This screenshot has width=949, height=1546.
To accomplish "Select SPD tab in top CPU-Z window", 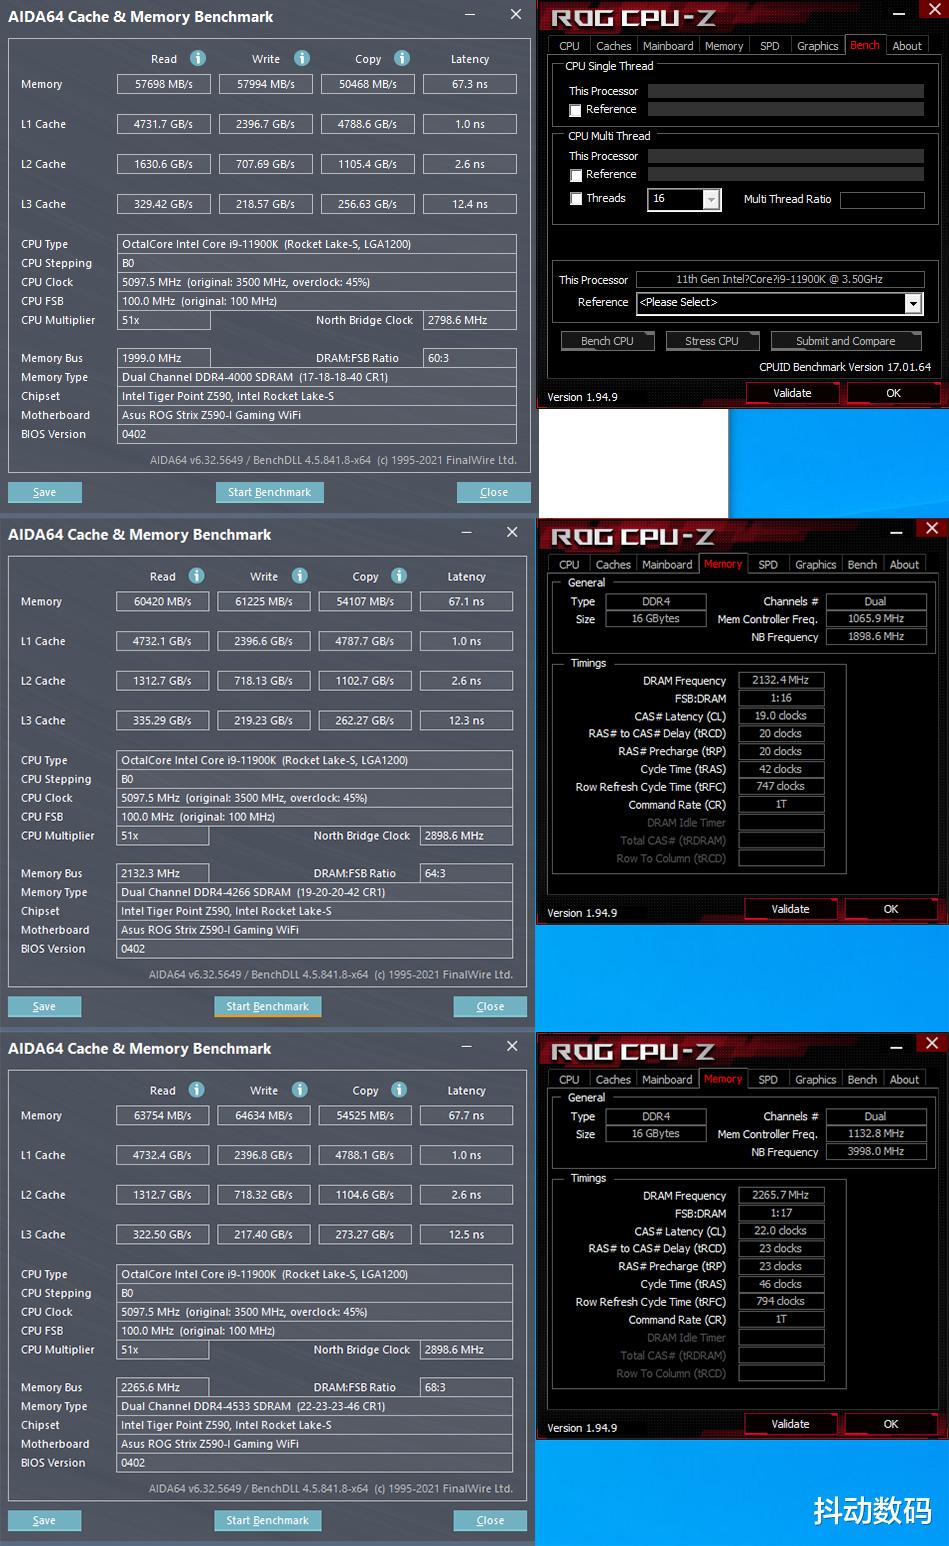I will pyautogui.click(x=770, y=46).
